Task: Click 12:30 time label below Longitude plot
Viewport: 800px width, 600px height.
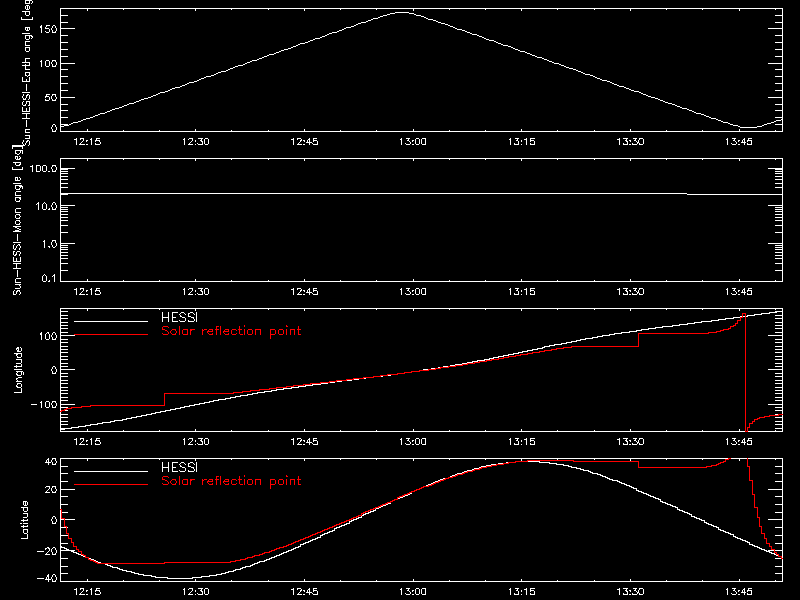Action: coord(196,442)
